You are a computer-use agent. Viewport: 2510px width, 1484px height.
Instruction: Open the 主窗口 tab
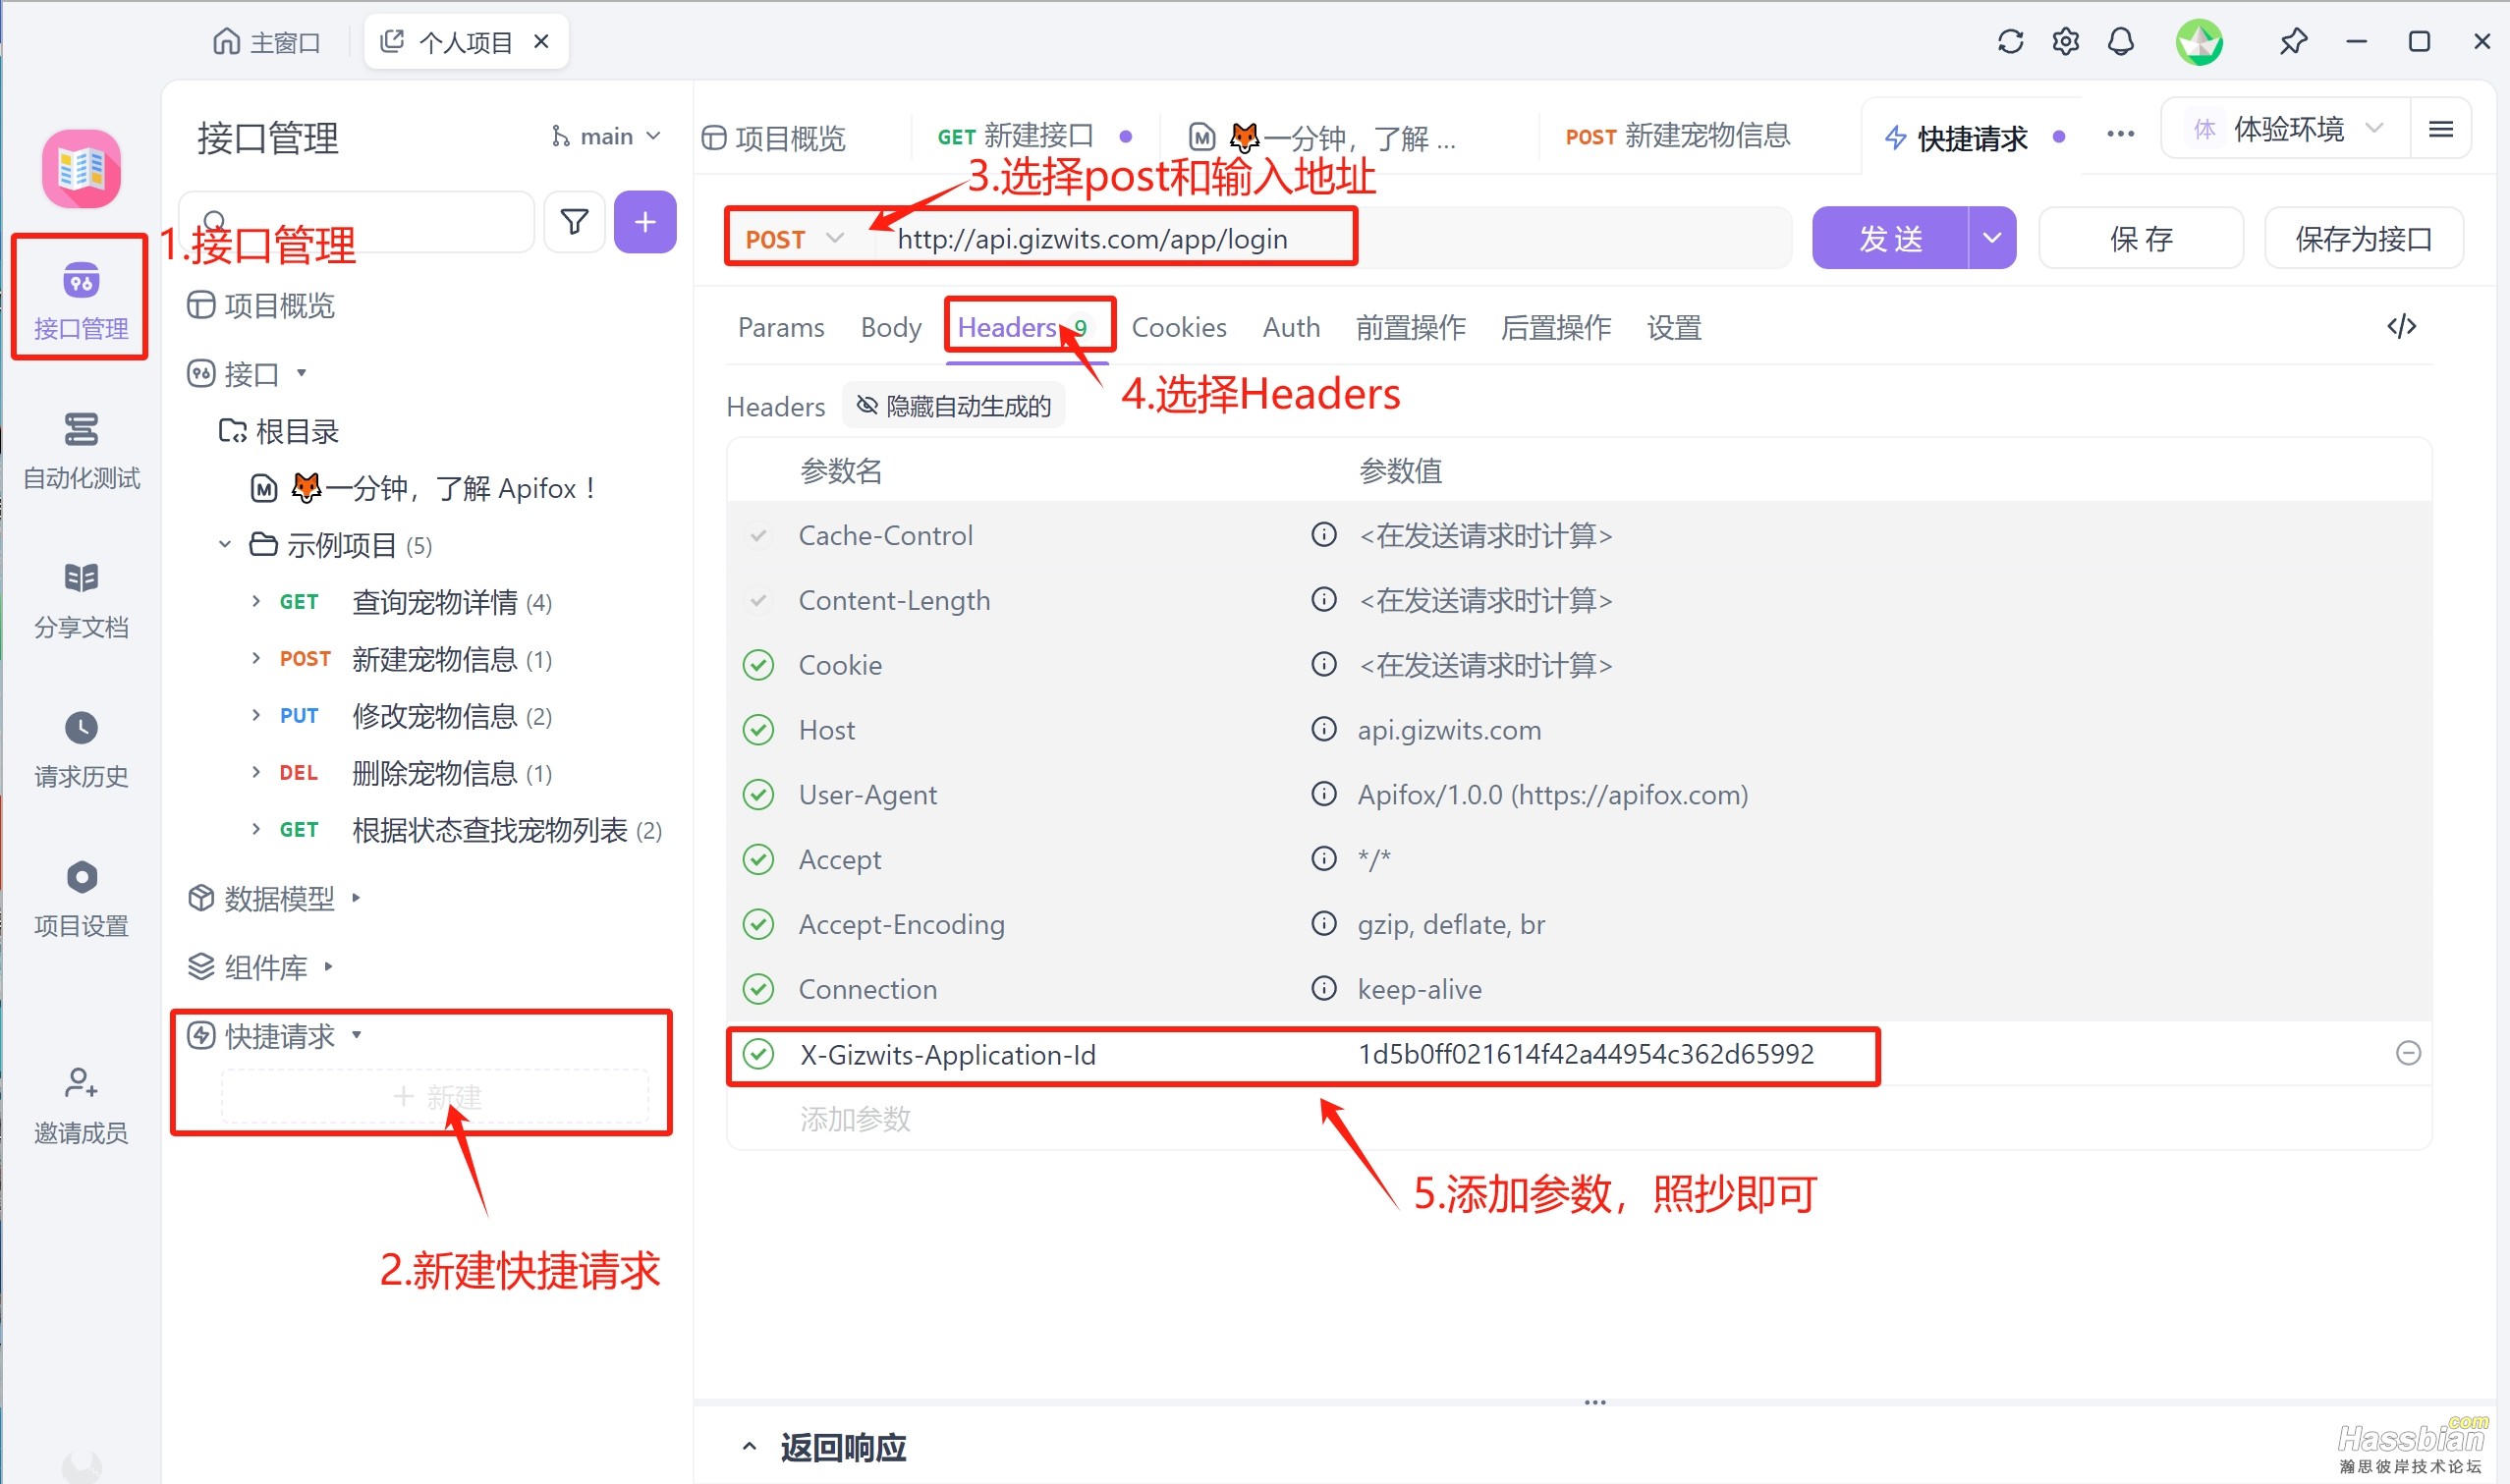(x=266, y=42)
